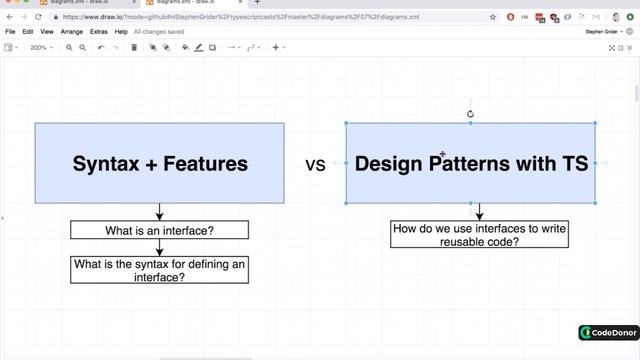This screenshot has height=360, width=640.
Task: Click the zoom in magnifier icon
Action: click(x=69, y=47)
